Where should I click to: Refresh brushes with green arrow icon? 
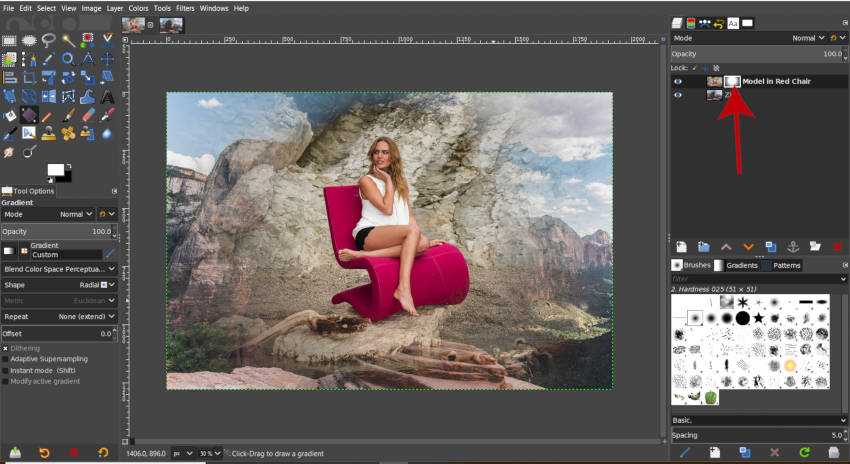pos(804,453)
